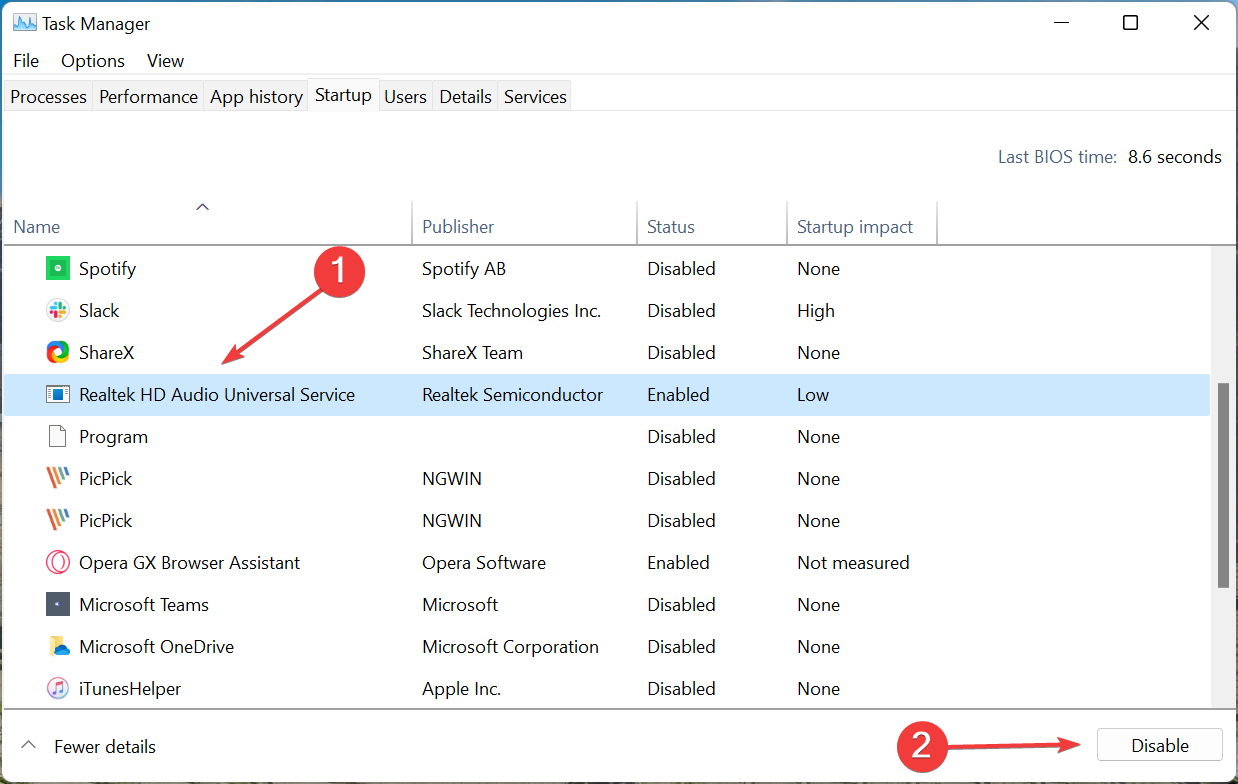Image resolution: width=1238 pixels, height=784 pixels.
Task: Click the vertical scrollbar thumb
Action: [1222, 484]
